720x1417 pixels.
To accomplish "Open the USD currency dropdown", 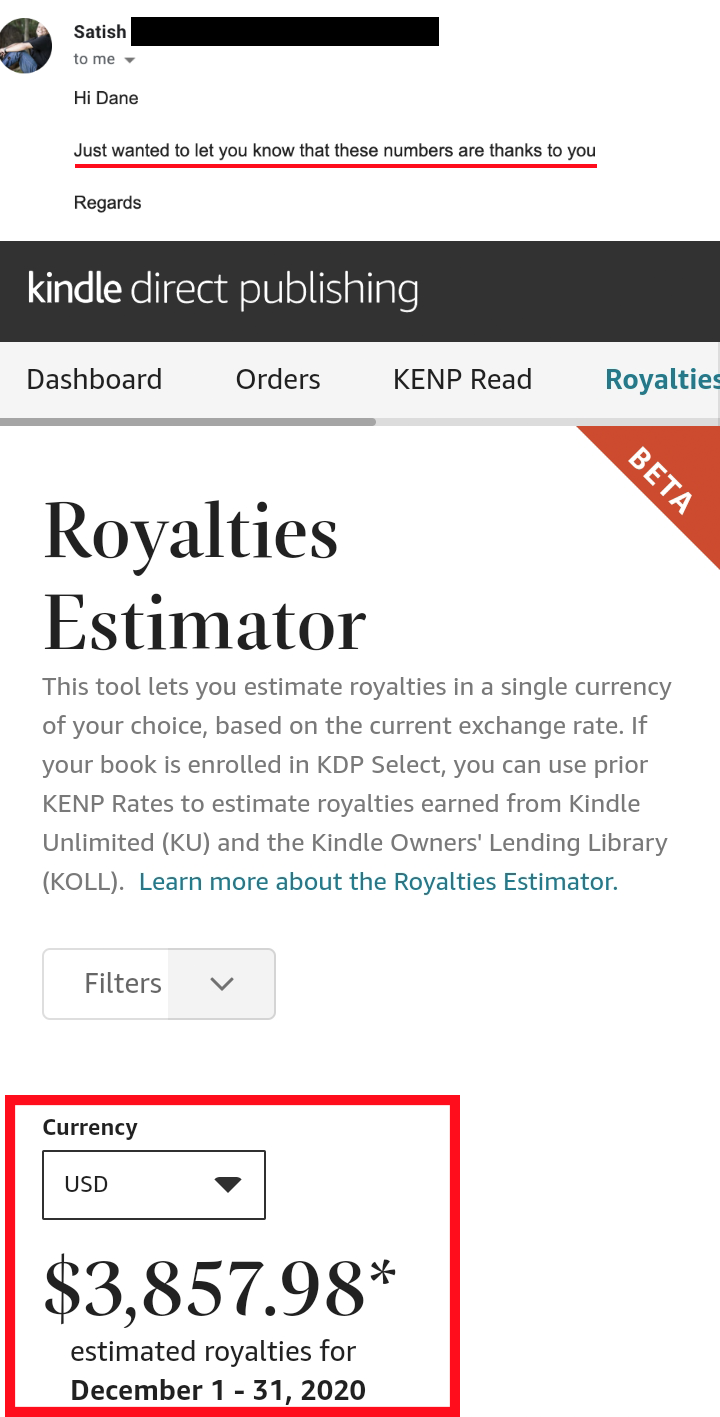I will pyautogui.click(x=154, y=1185).
